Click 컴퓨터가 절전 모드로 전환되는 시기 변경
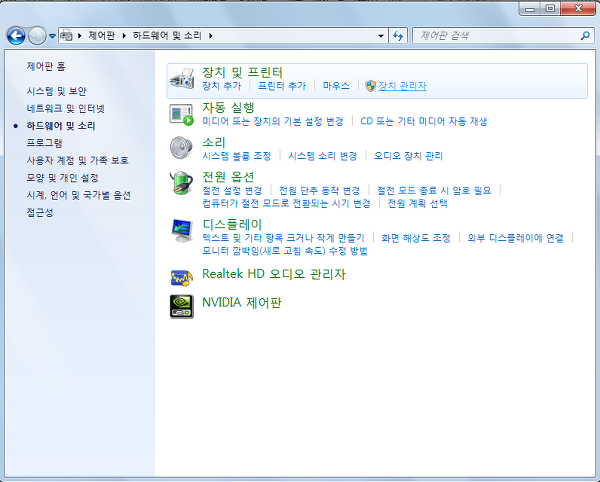Viewport: 600px width, 482px height. 286,203
